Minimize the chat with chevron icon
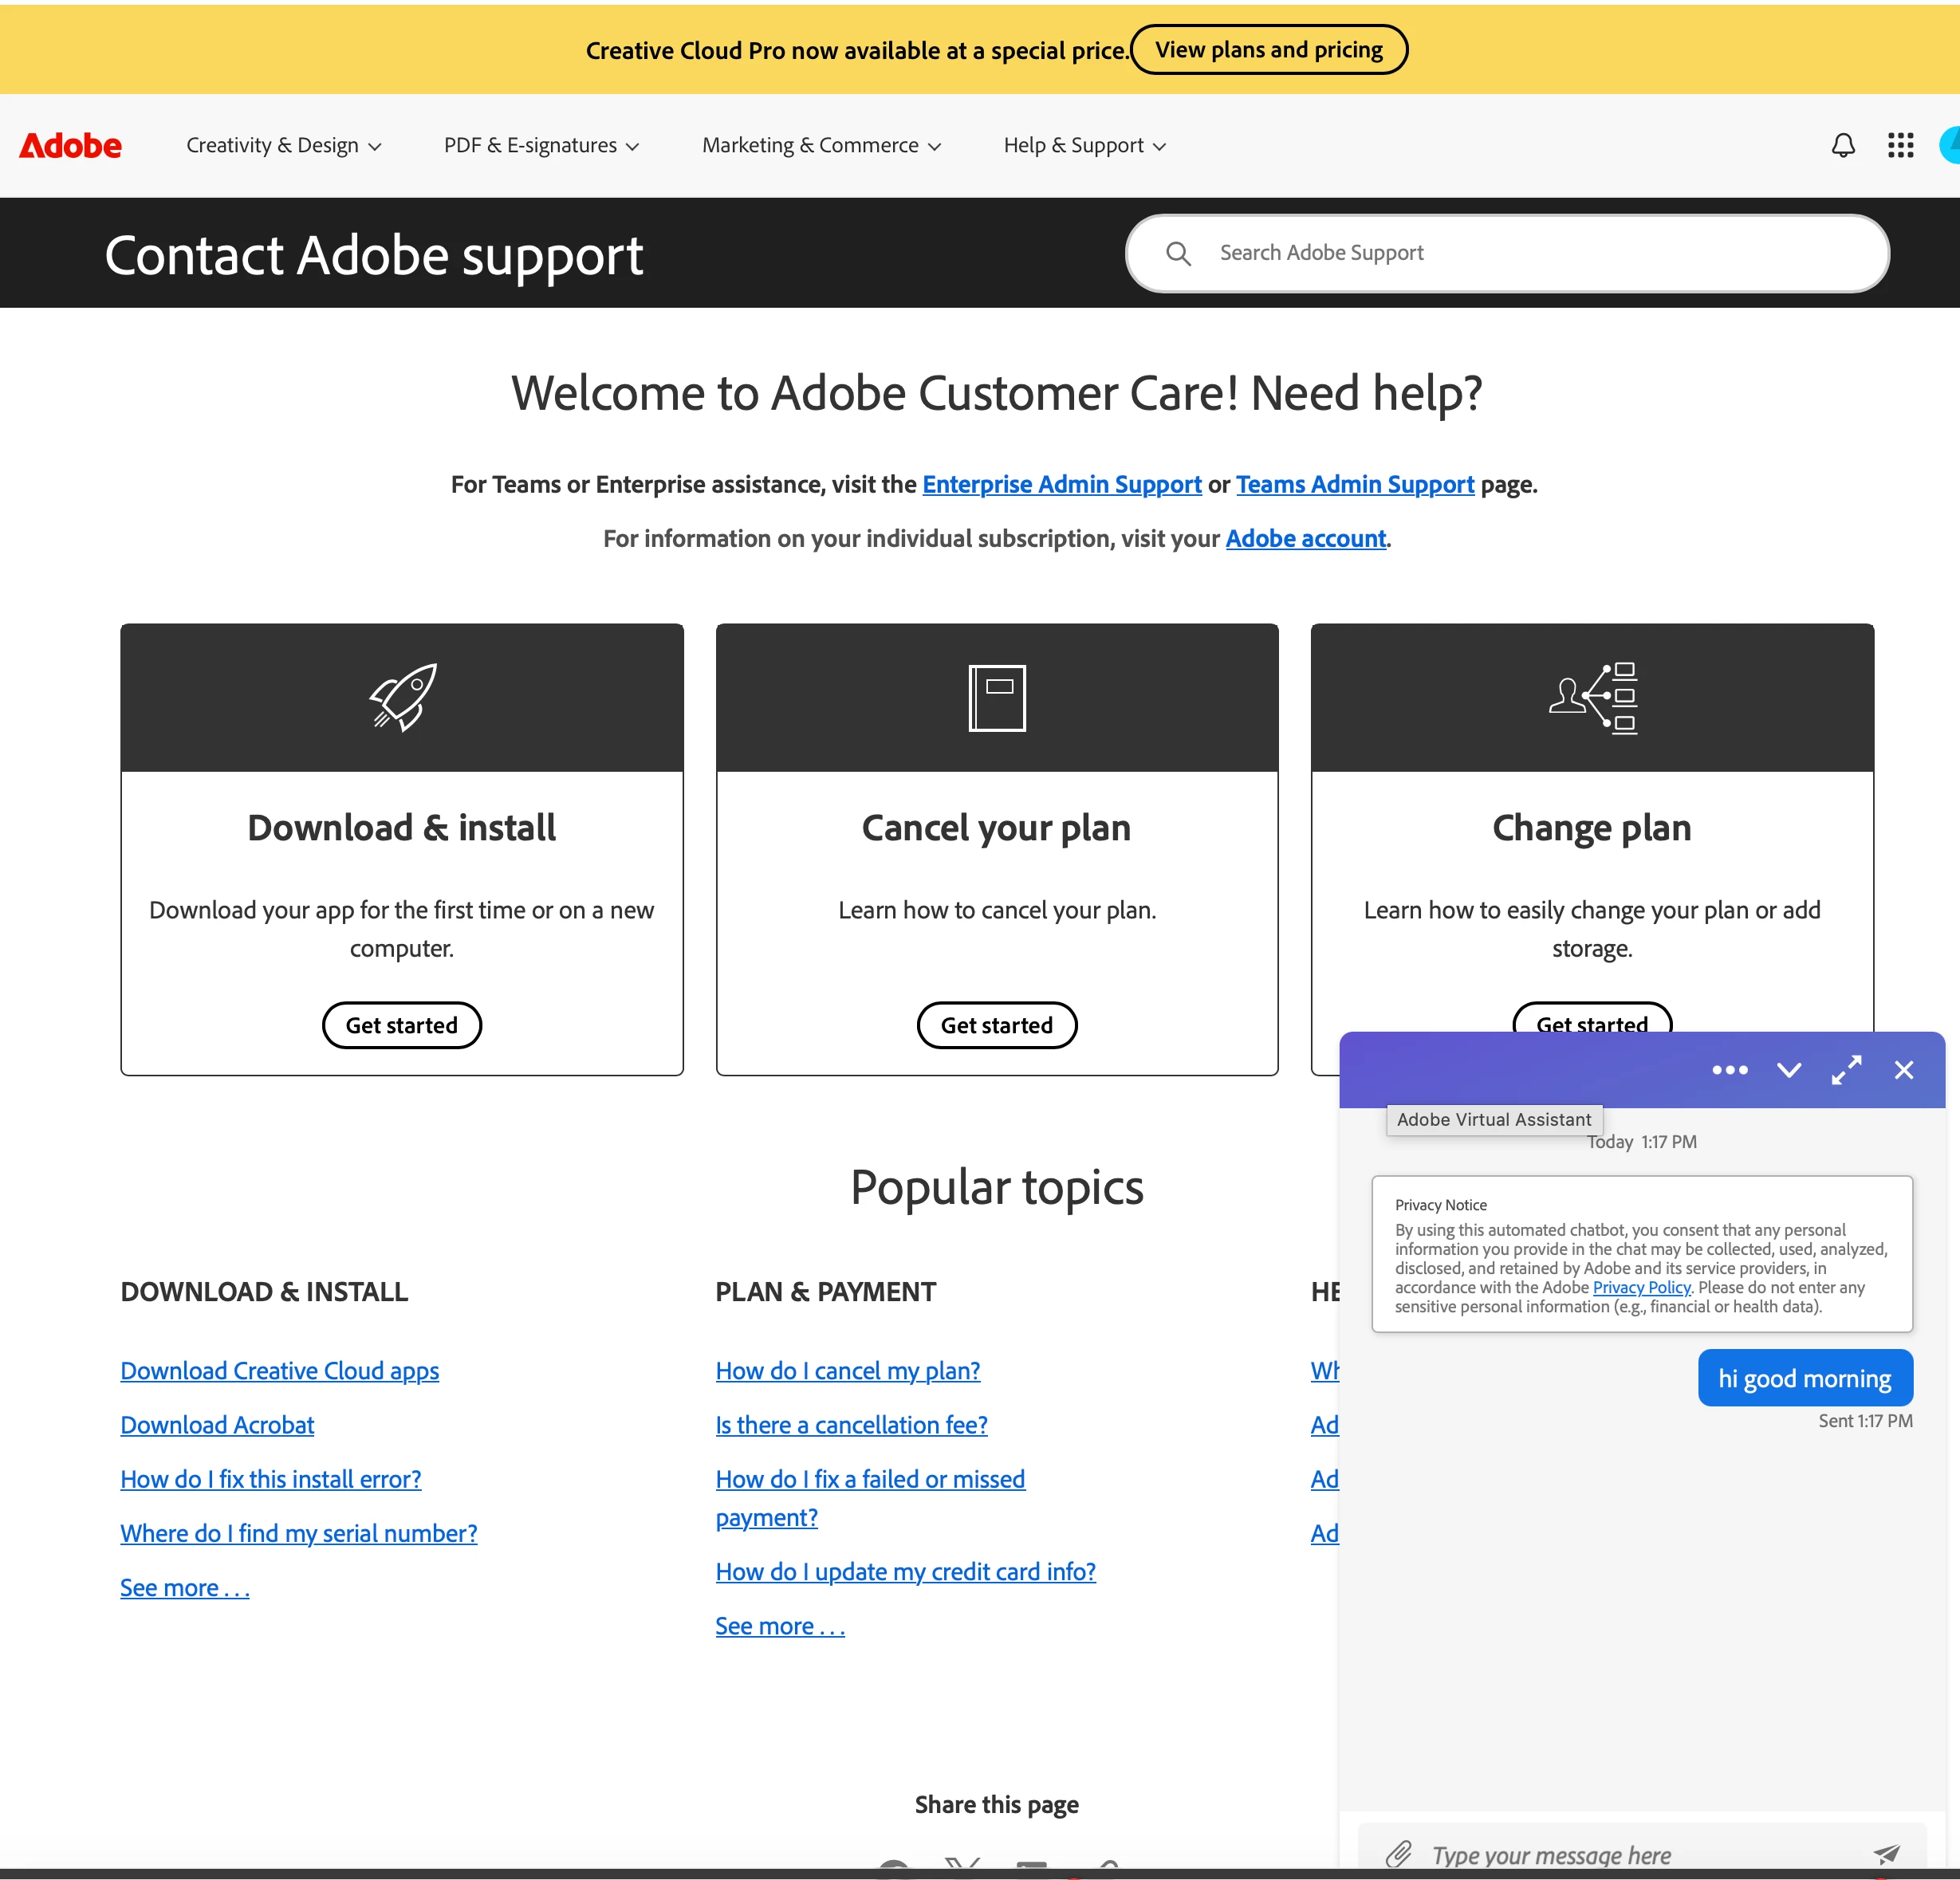 click(x=1788, y=1070)
